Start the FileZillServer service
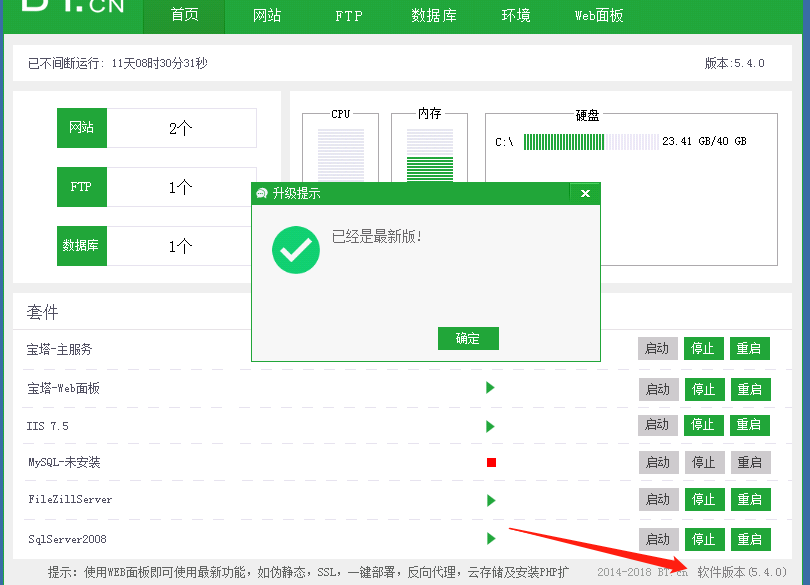Viewport: 810px width, 585px height. 658,499
